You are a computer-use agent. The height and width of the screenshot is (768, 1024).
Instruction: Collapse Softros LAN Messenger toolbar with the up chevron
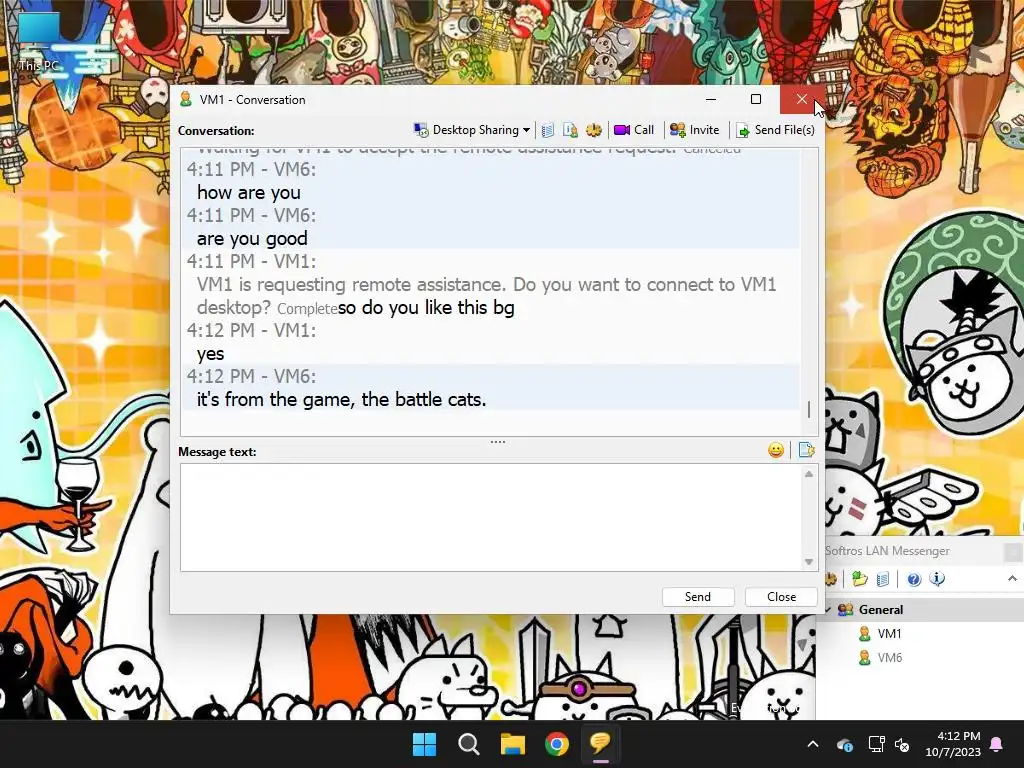click(1012, 578)
